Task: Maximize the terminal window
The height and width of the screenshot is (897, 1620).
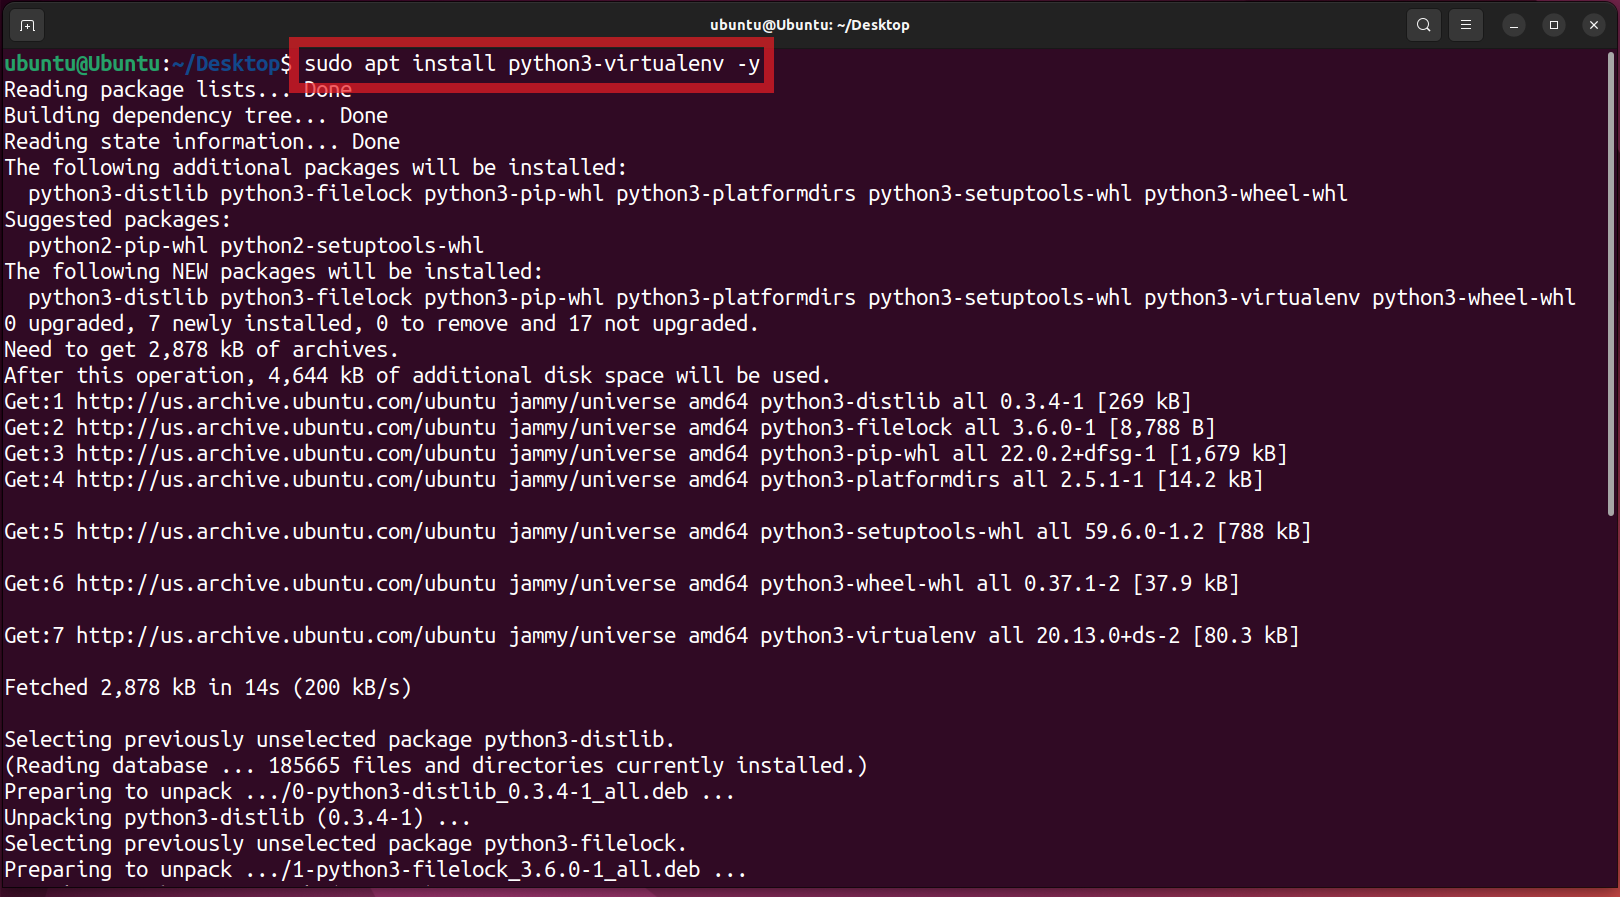Action: (x=1554, y=25)
